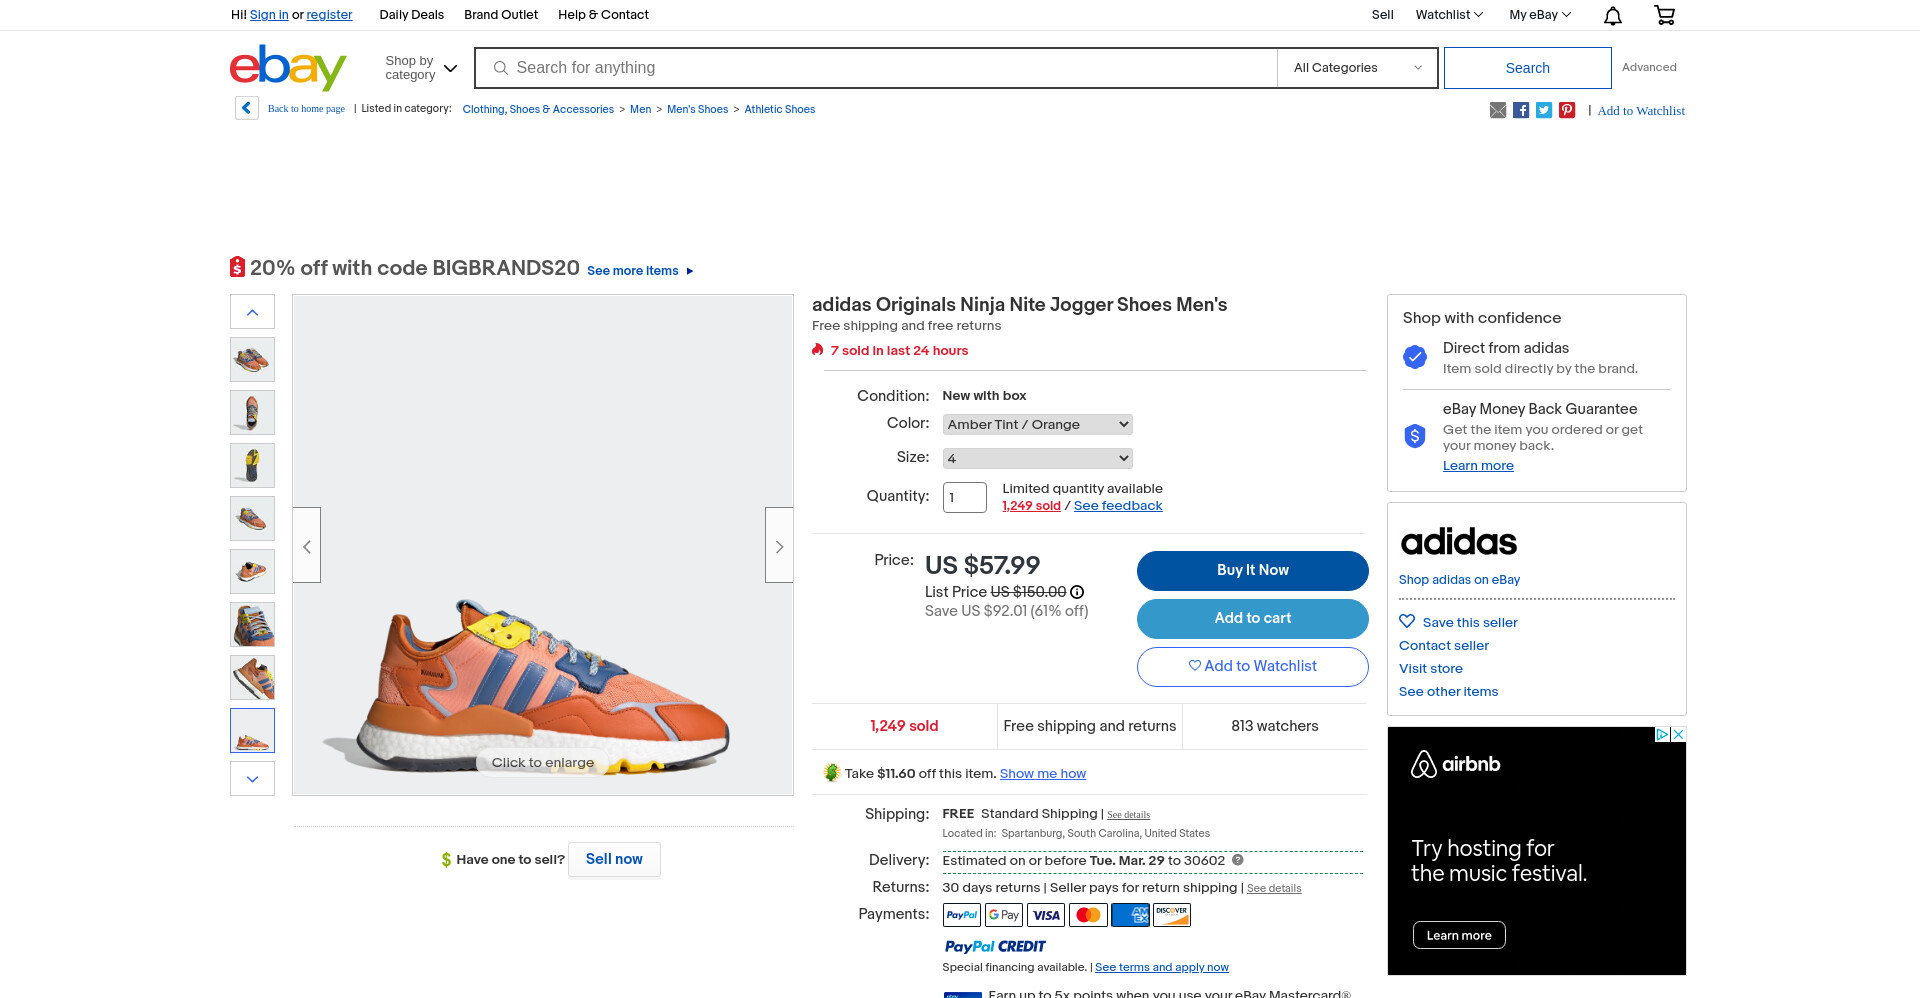Viewport: 1920px width, 998px height.
Task: Open the shopping cart icon
Action: [x=1664, y=15]
